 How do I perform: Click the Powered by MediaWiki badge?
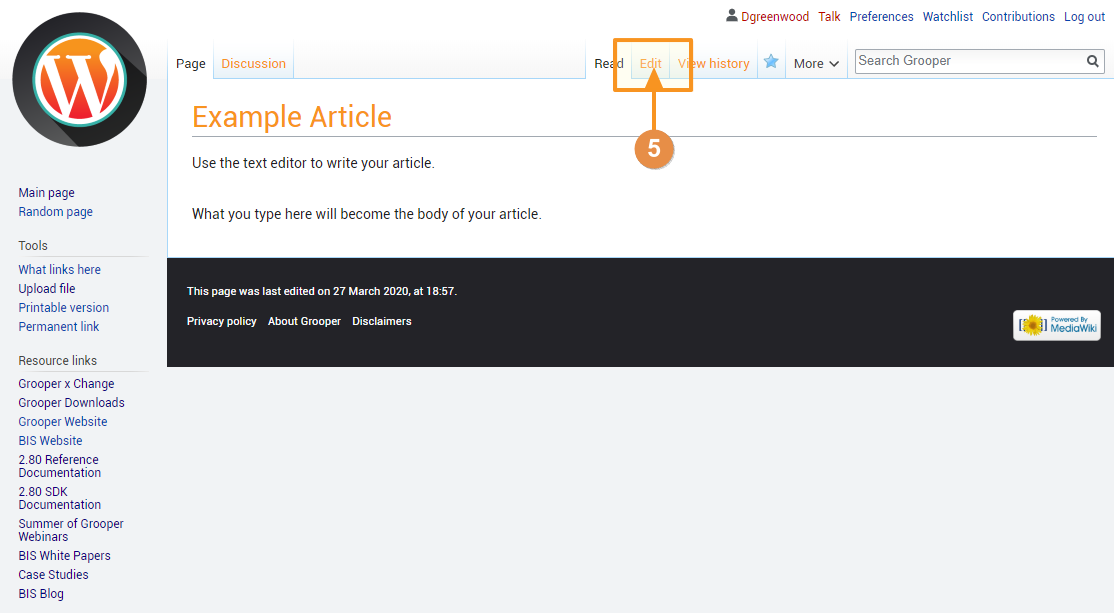click(1057, 325)
